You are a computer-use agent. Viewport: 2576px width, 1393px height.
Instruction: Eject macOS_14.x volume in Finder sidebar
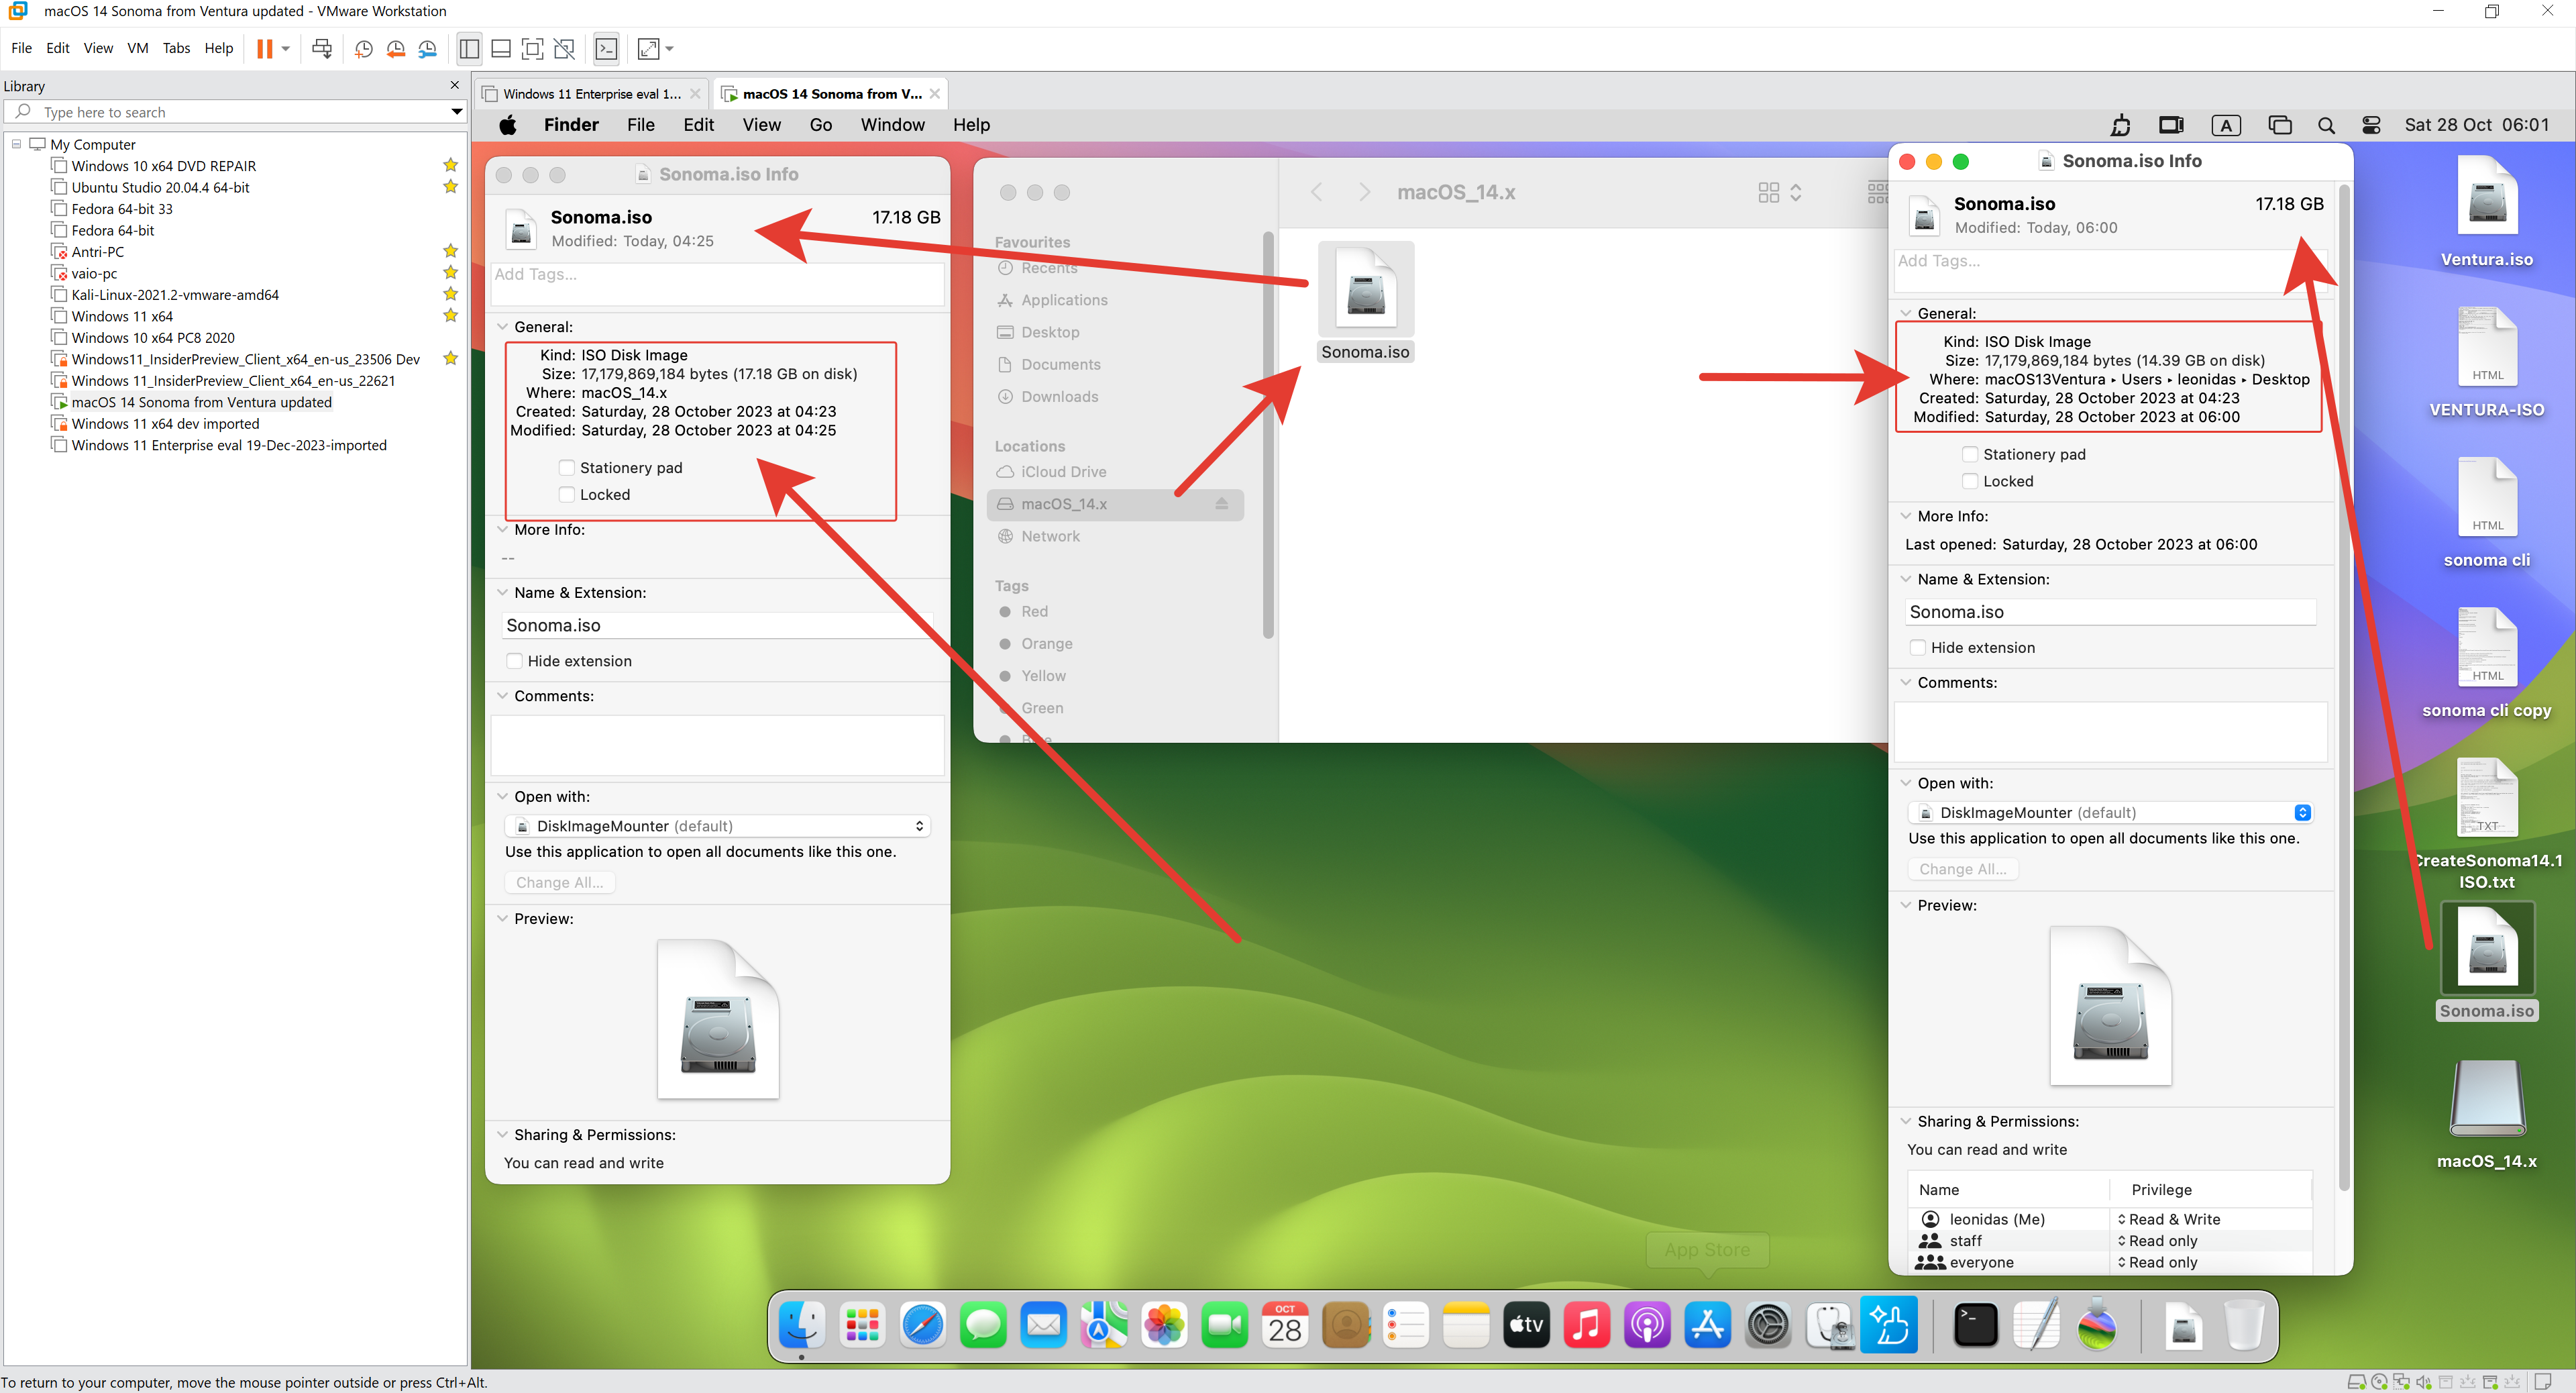(1221, 504)
